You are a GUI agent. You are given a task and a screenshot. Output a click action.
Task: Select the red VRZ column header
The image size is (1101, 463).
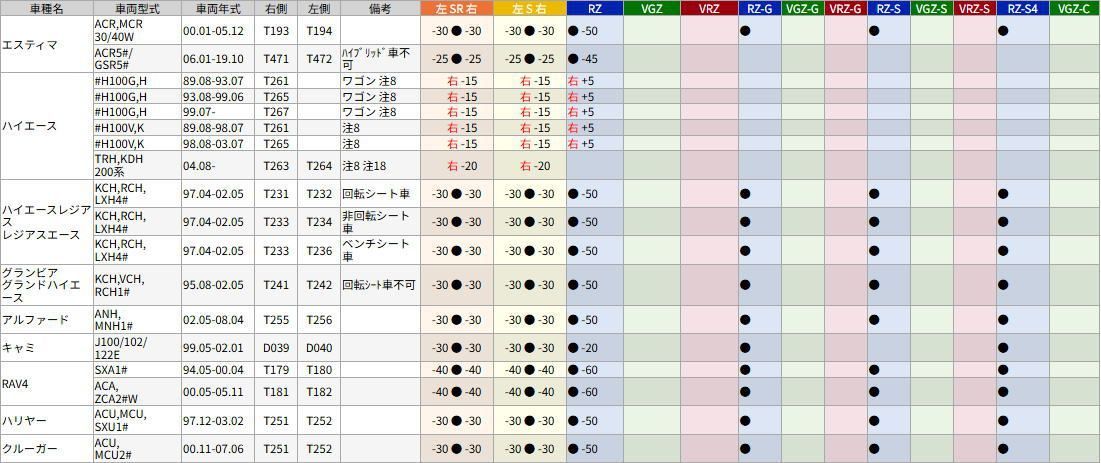(708, 8)
